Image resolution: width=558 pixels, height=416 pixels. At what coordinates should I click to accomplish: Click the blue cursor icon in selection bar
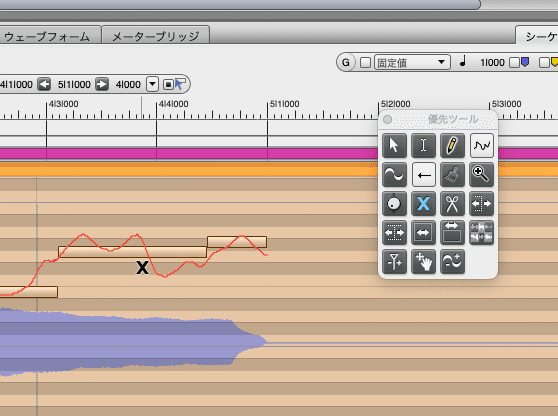pos(180,84)
